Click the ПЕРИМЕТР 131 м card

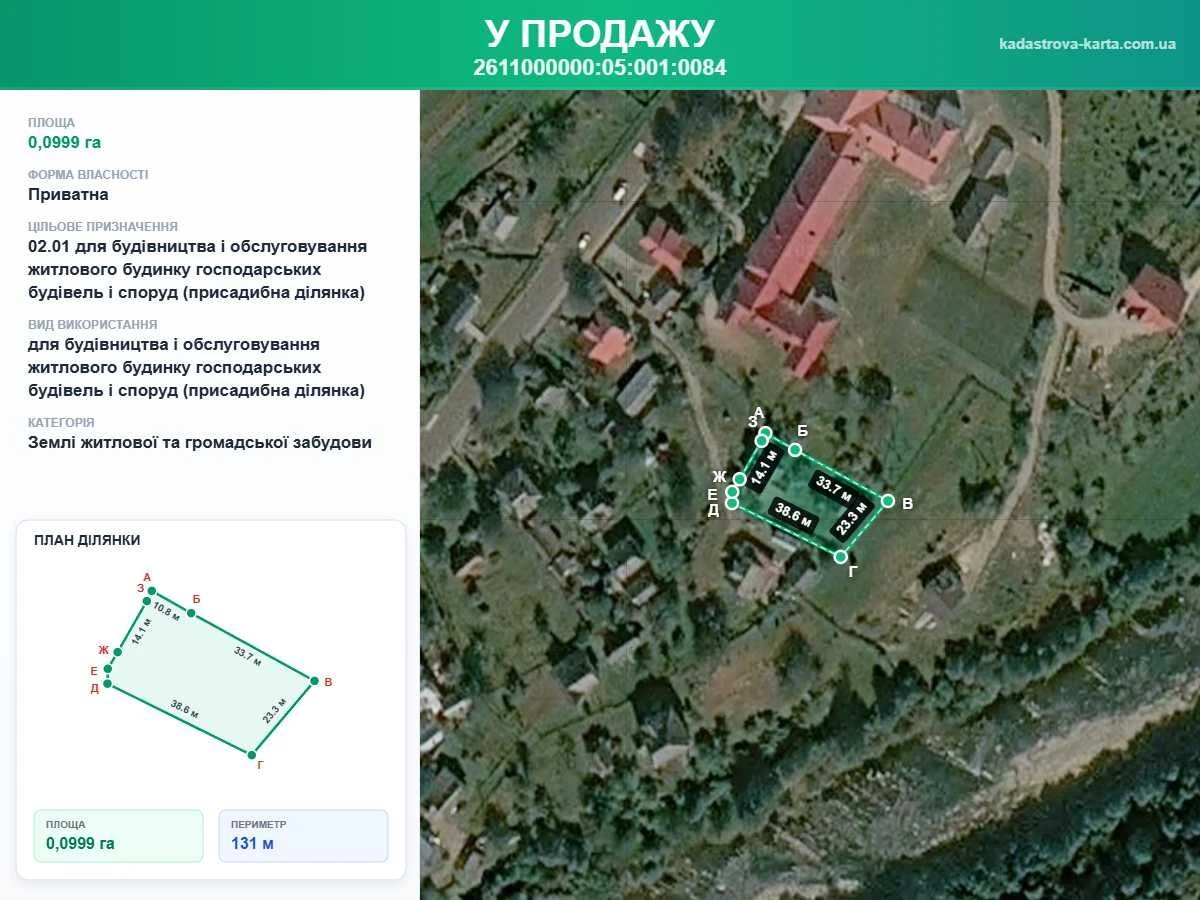[303, 835]
